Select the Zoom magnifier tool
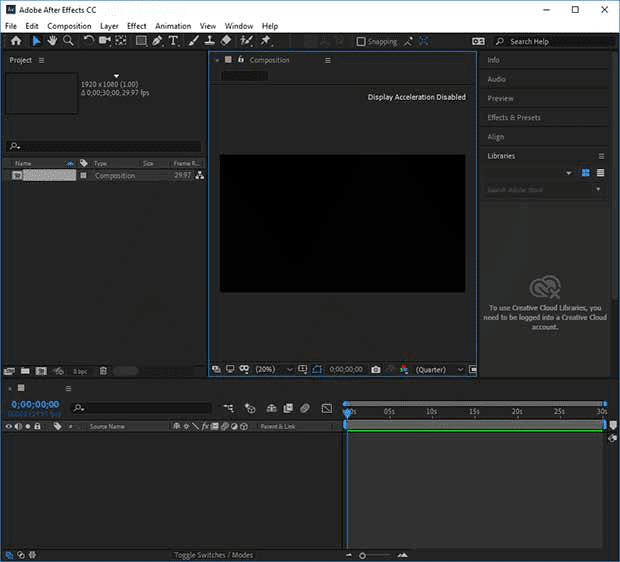620x562 pixels. coord(68,41)
